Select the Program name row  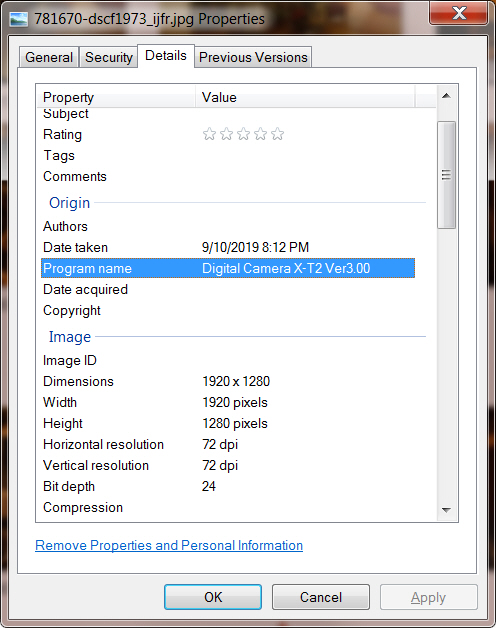pyautogui.click(x=228, y=268)
